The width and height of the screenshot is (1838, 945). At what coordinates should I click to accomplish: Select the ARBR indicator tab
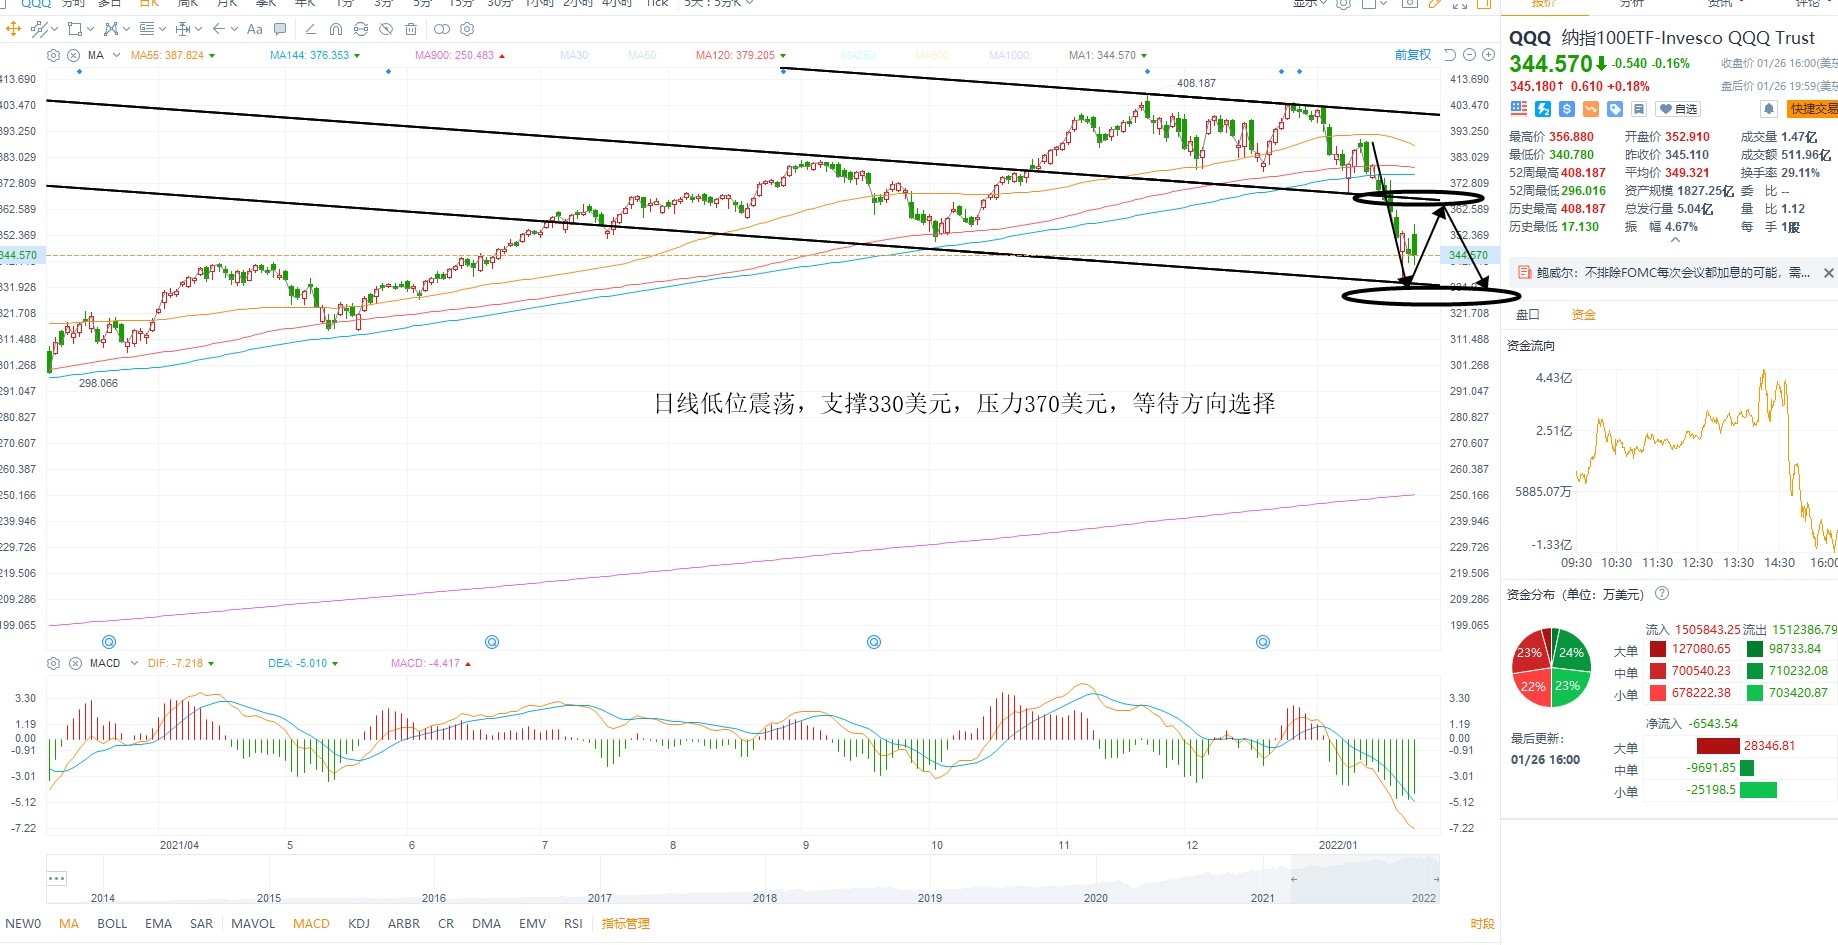(x=404, y=923)
